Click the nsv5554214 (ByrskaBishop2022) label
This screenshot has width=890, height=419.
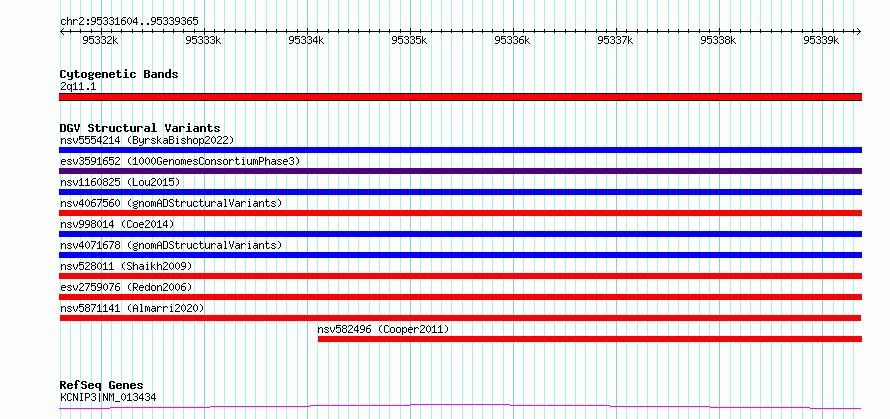[x=147, y=140]
